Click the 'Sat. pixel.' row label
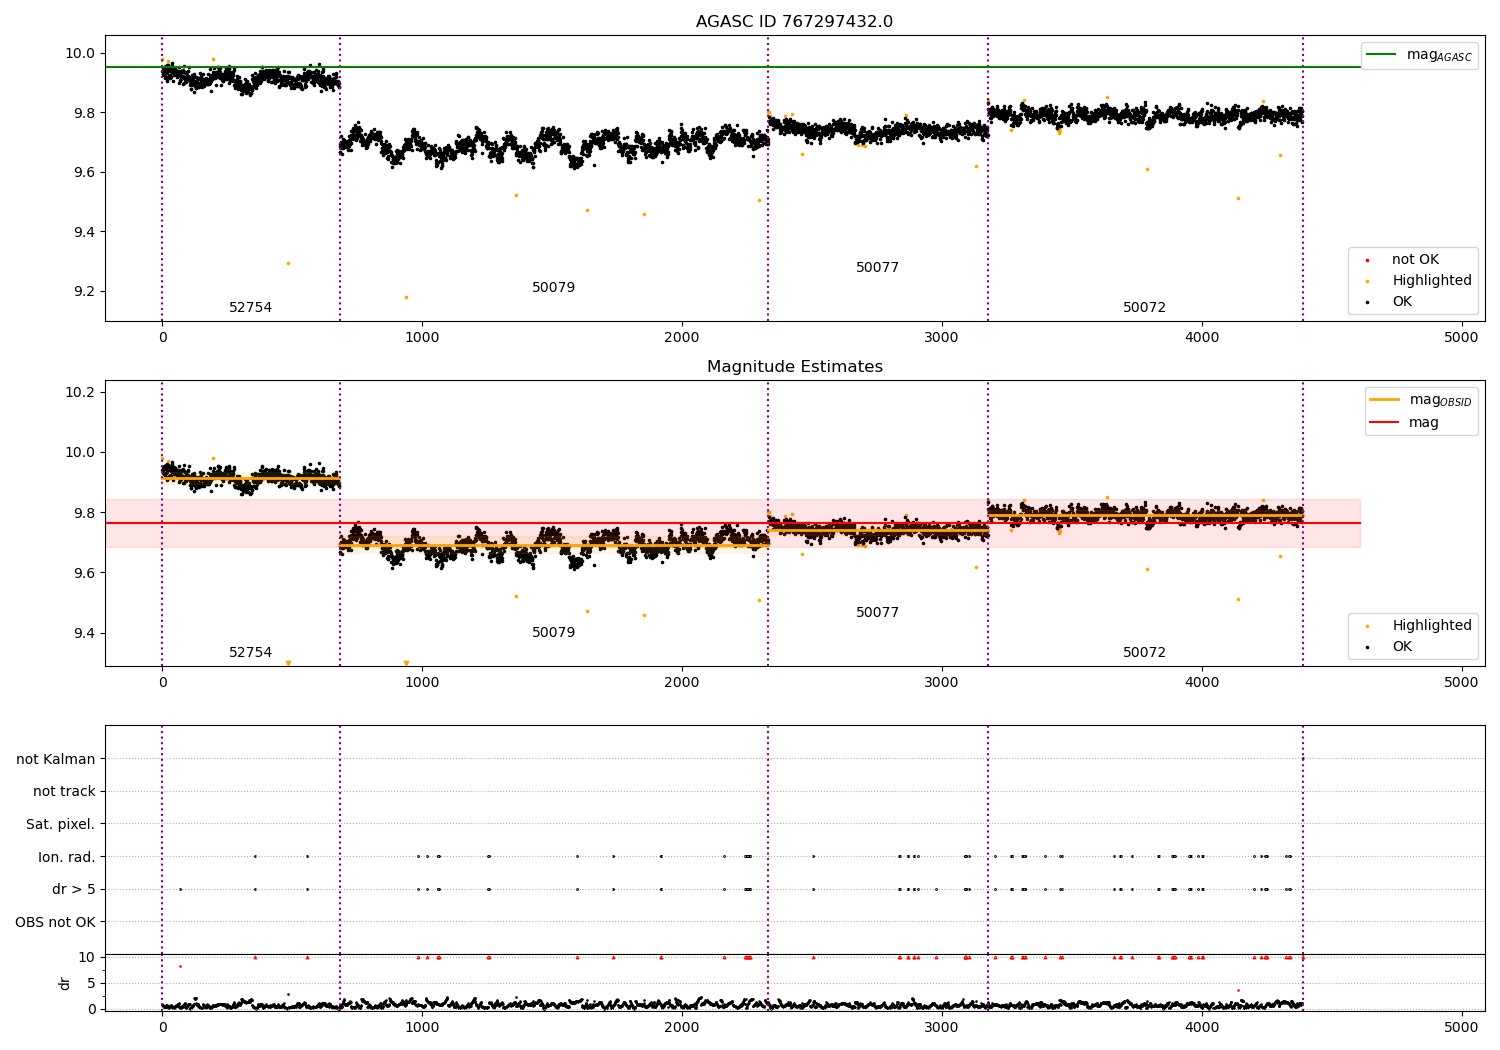This screenshot has width=1500, height=1050. coord(61,825)
